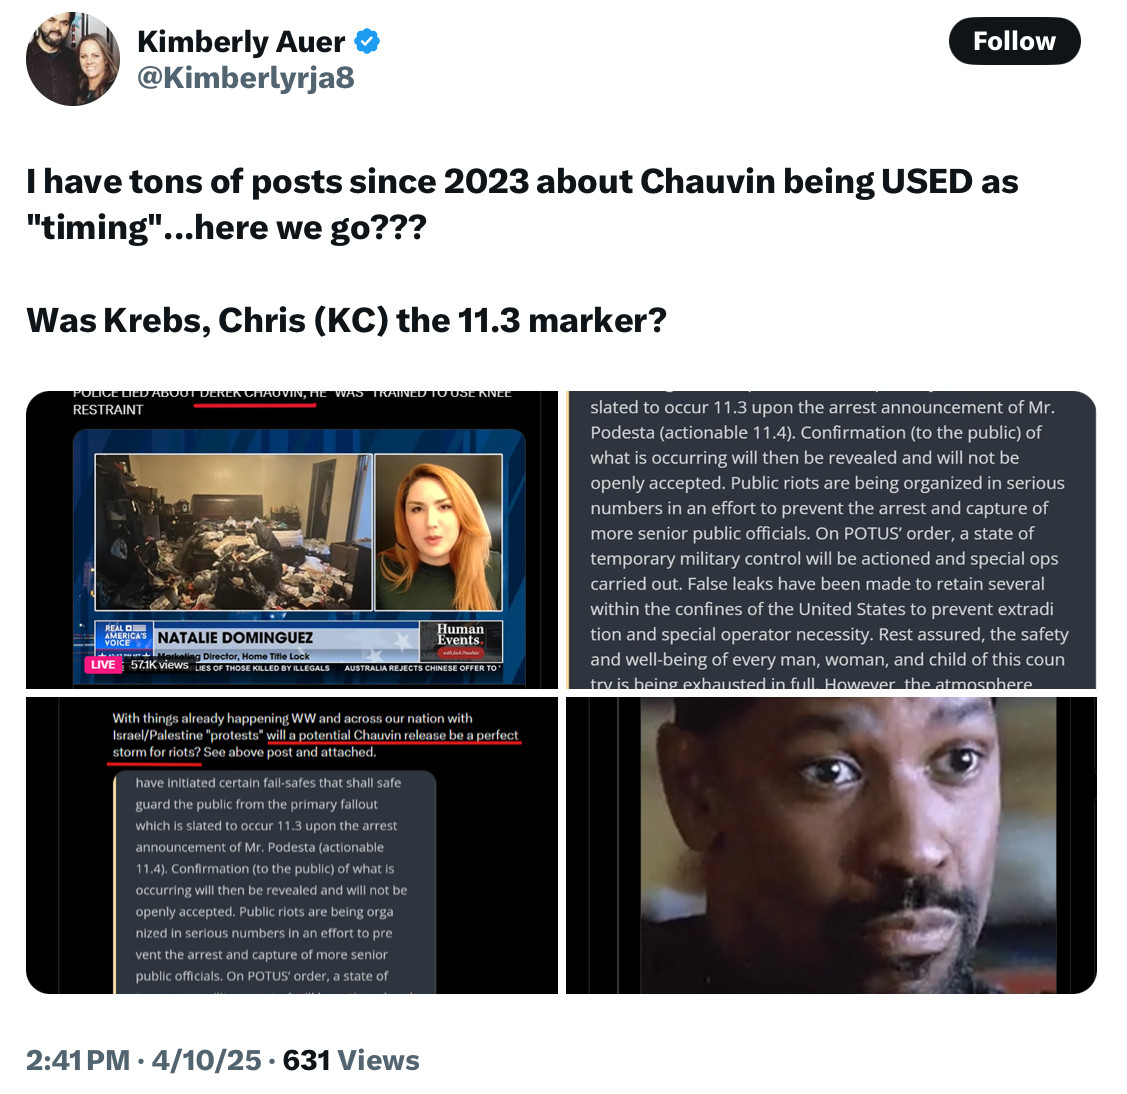The height and width of the screenshot is (1094, 1127).
Task: Click the red-underlined 'potential Chauvin release' text
Action: pyautogui.click(x=392, y=735)
